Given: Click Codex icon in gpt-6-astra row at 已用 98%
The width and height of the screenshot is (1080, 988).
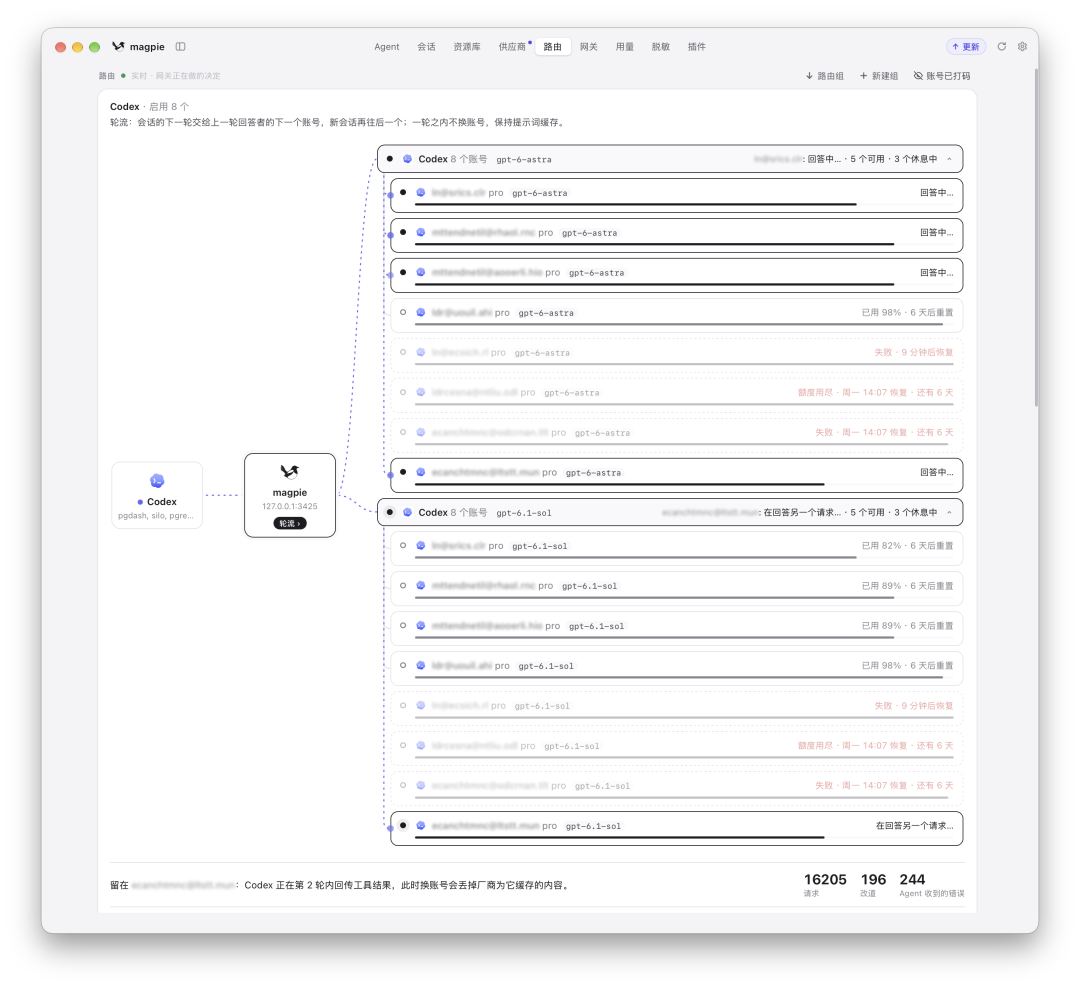Looking at the screenshot, I should [420, 312].
